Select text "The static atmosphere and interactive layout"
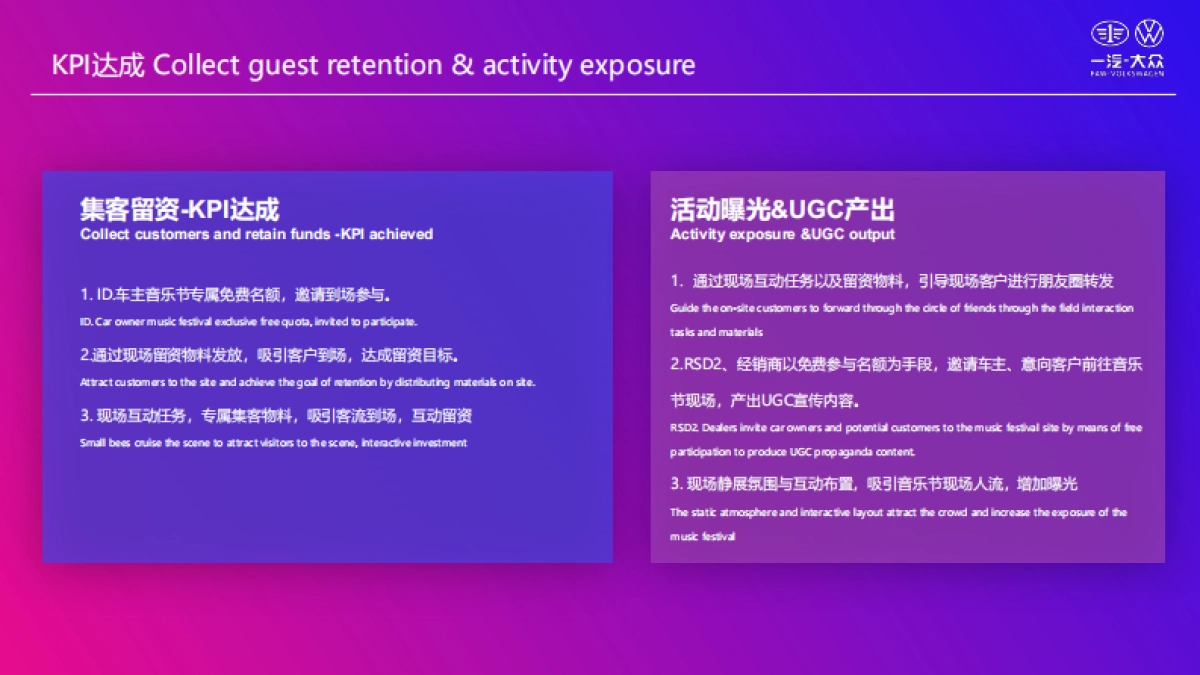This screenshot has width=1200, height=675. 898,512
